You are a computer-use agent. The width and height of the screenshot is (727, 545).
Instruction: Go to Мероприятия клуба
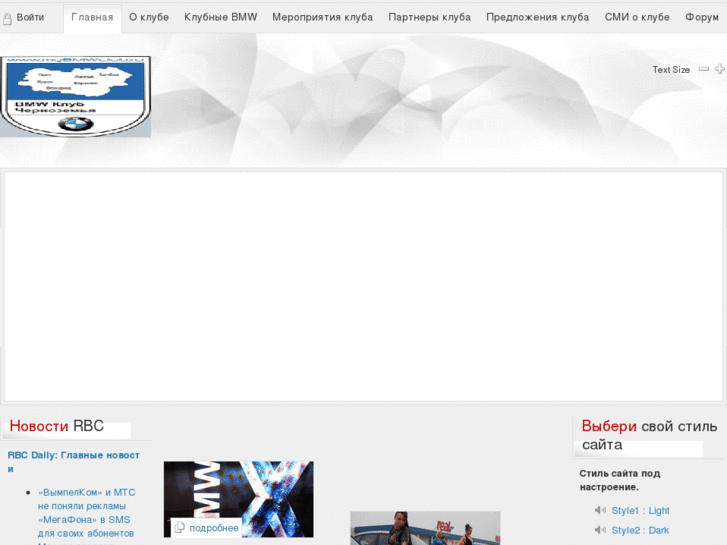[322, 17]
